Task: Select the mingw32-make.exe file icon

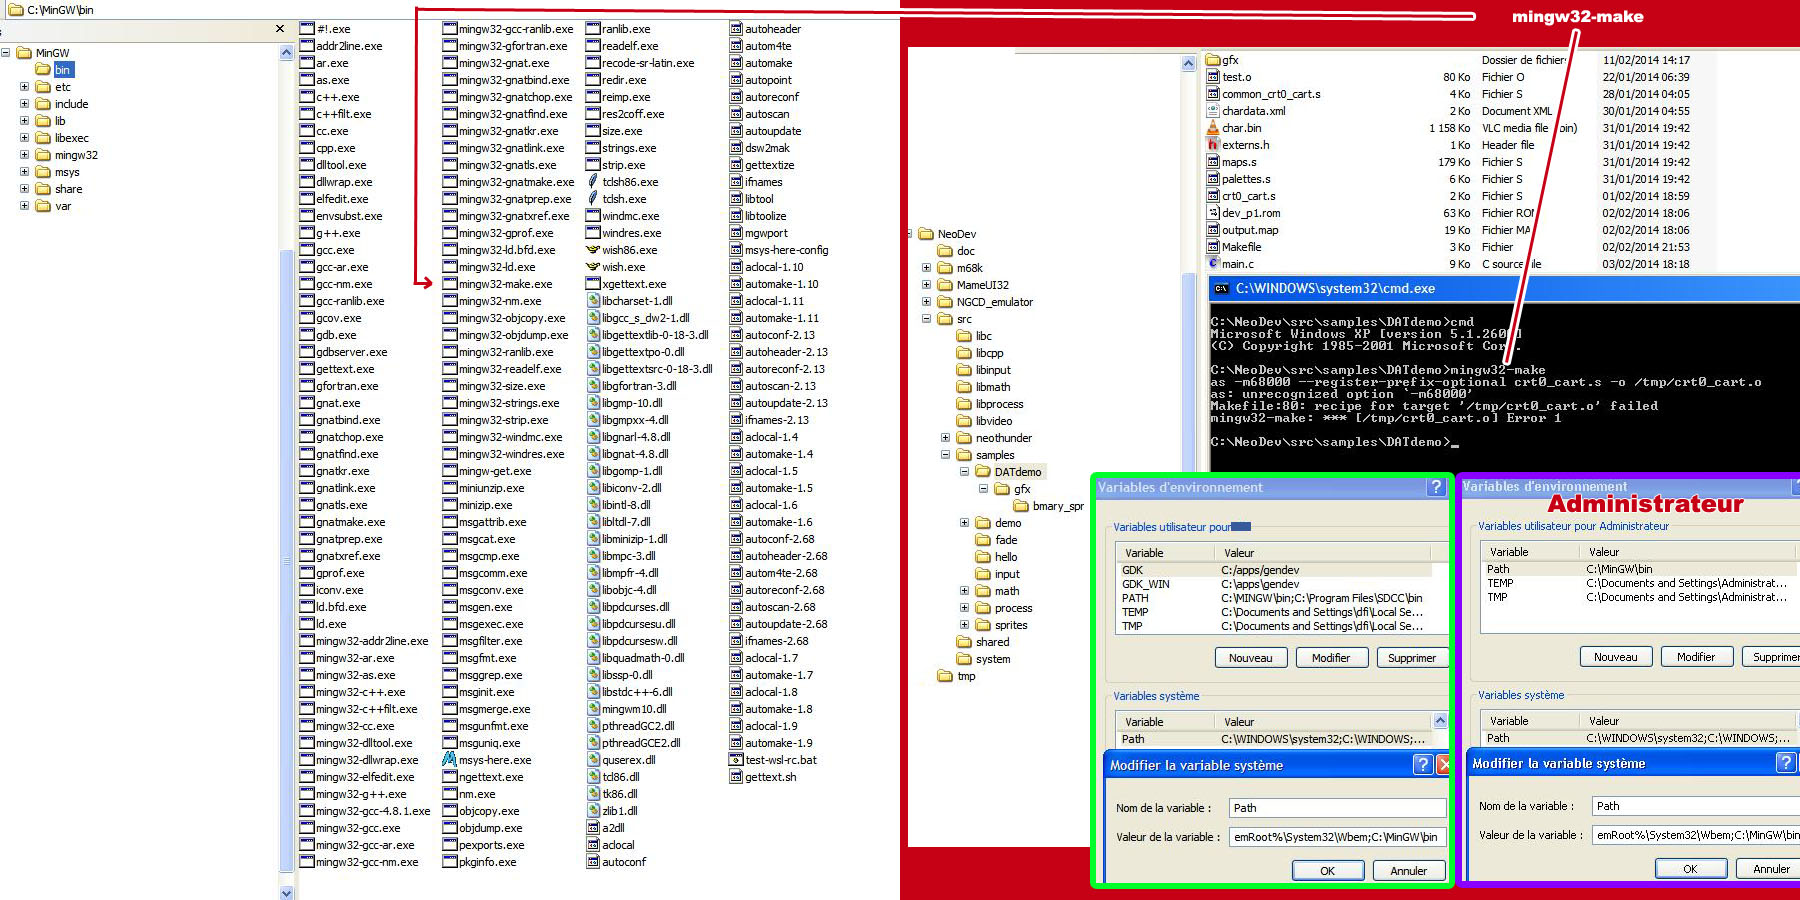Action: pos(450,284)
